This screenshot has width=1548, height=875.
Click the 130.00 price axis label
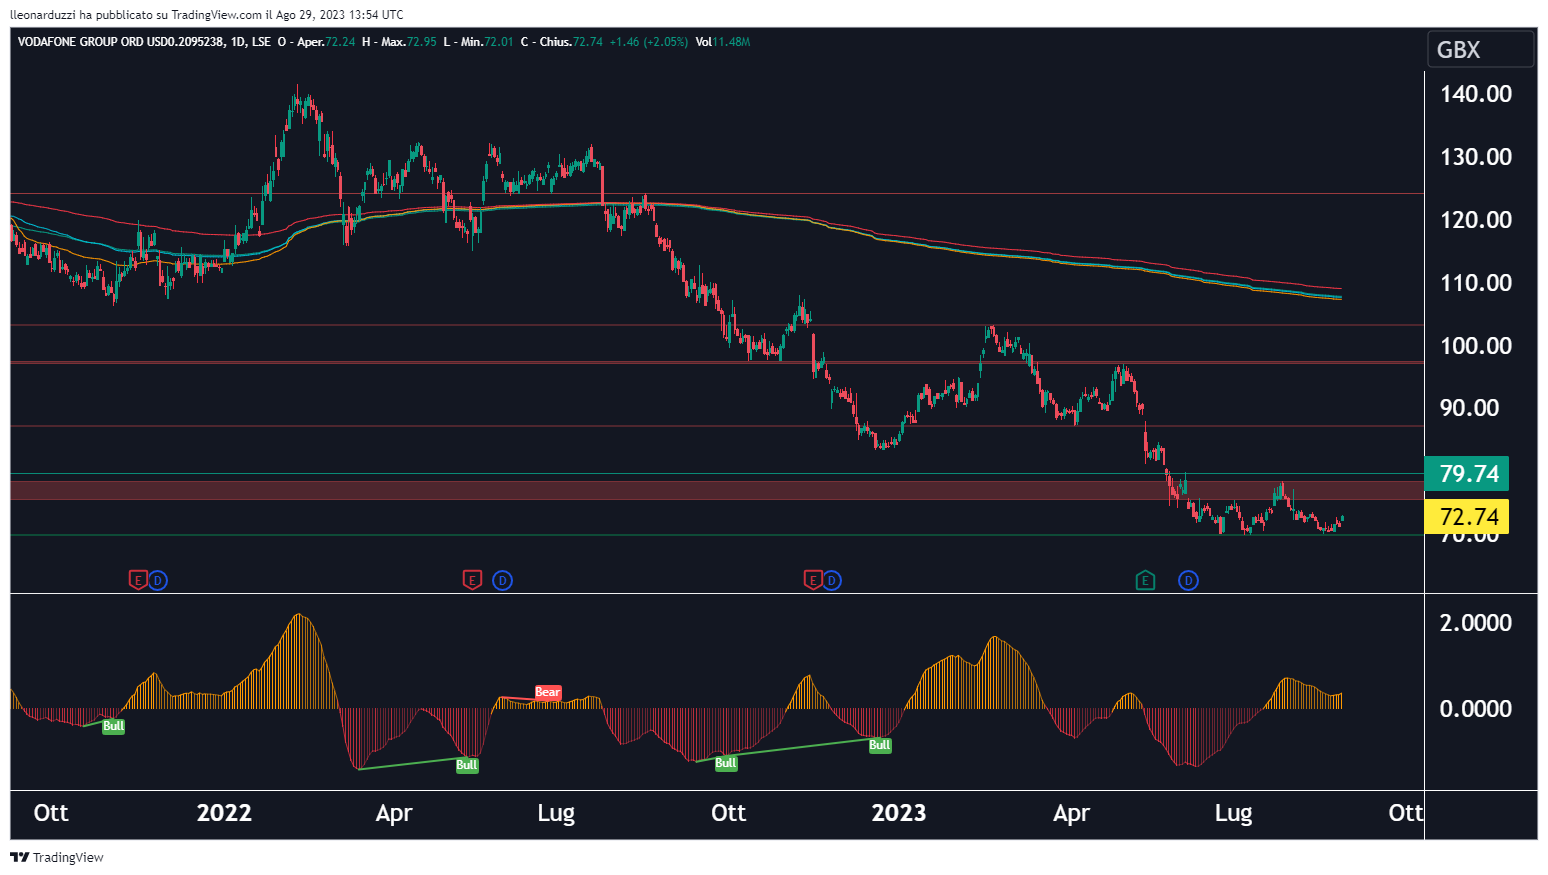[1475, 157]
